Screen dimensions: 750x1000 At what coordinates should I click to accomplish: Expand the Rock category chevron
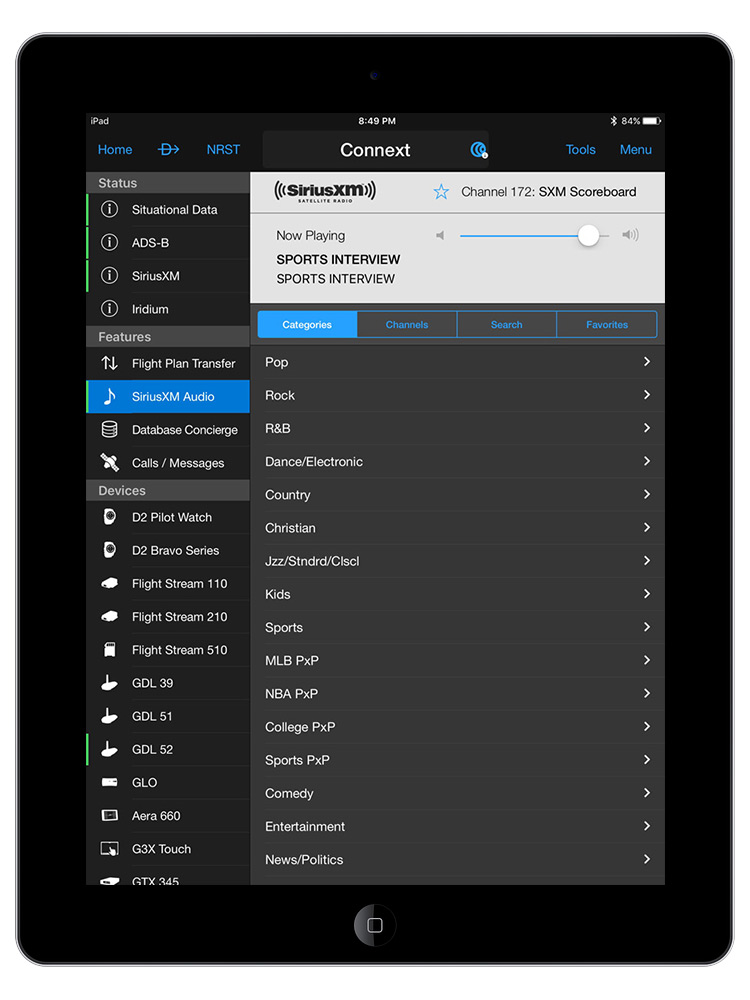click(647, 395)
